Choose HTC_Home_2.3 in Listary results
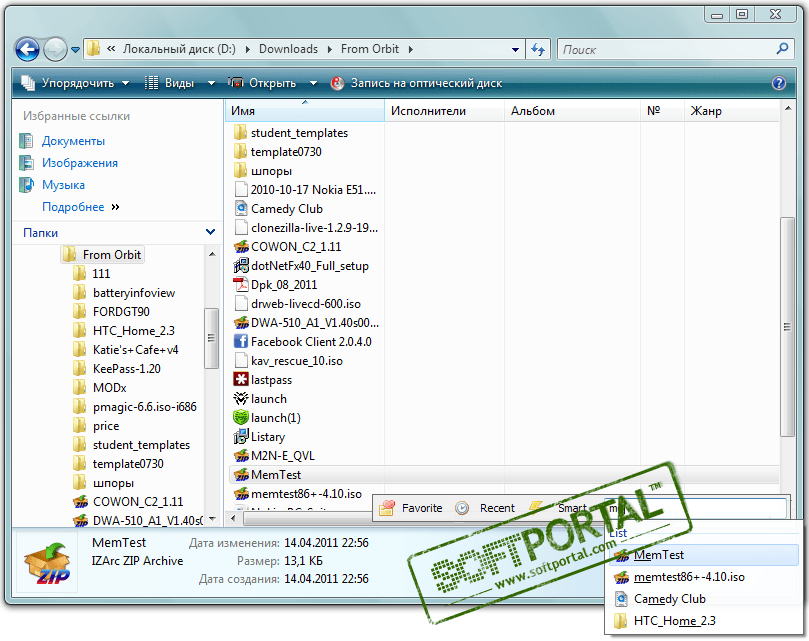The height and width of the screenshot is (641, 809). (704, 621)
